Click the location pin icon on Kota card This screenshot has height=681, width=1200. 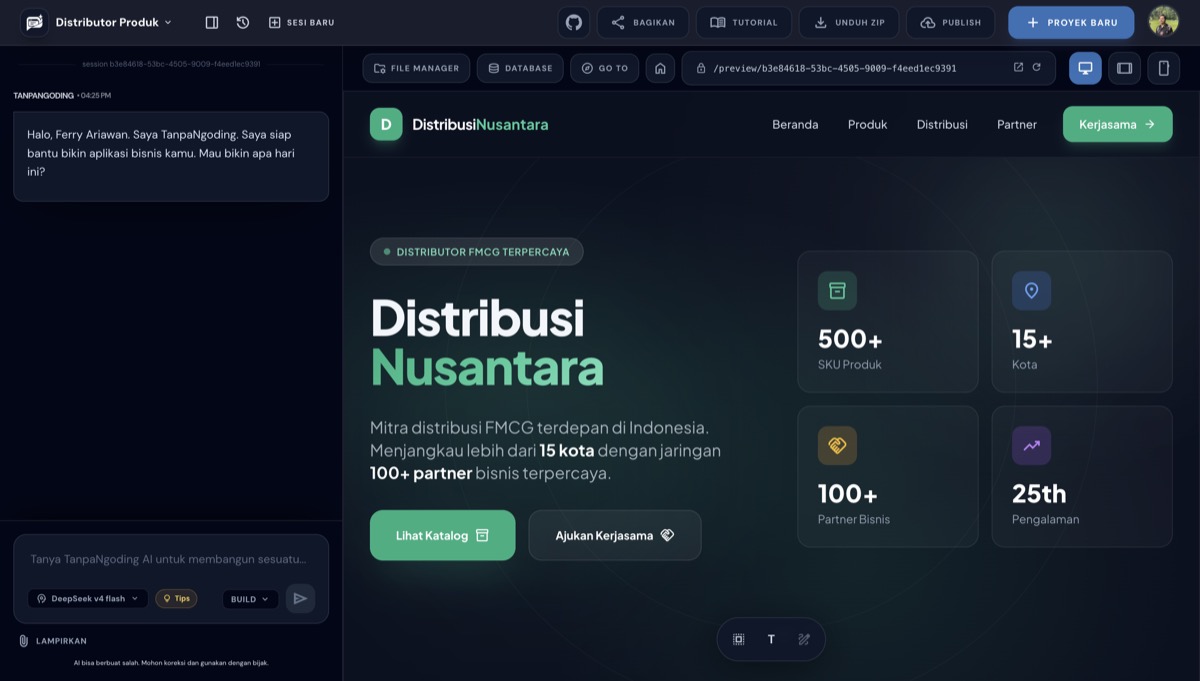[1031, 290]
